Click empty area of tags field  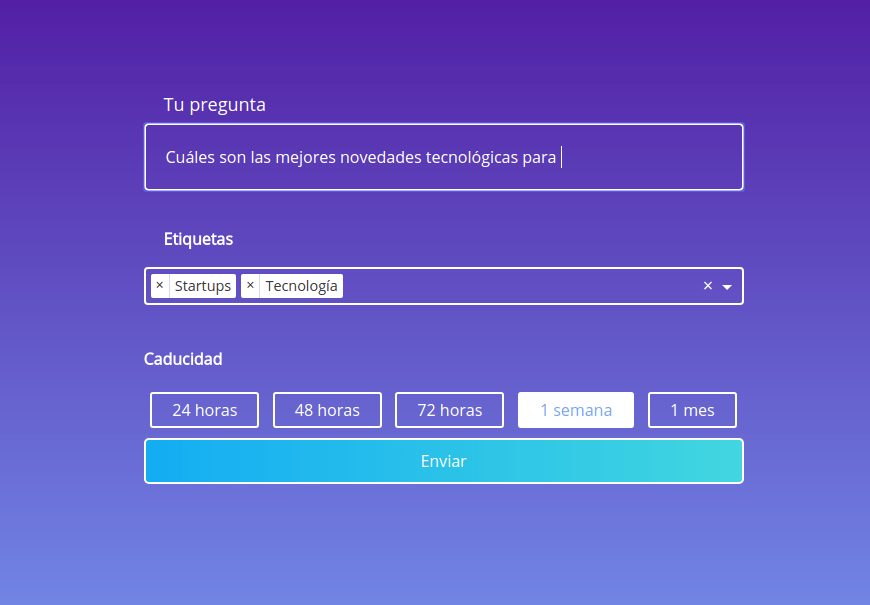click(x=520, y=286)
